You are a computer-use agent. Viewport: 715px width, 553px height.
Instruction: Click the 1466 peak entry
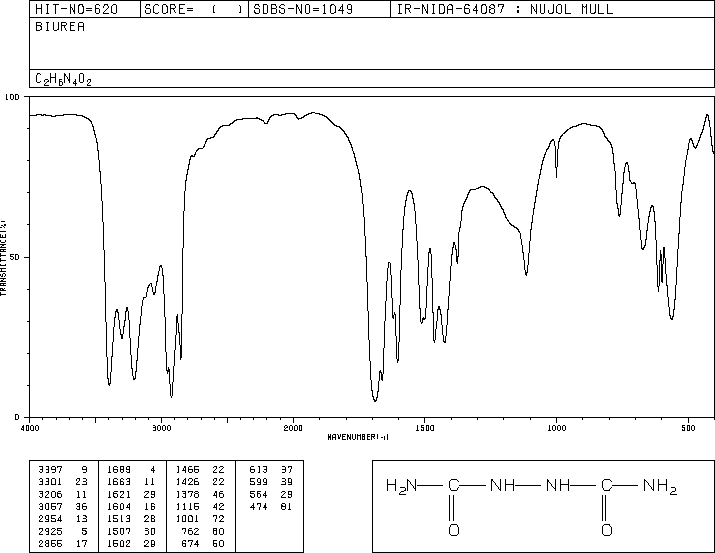pos(200,469)
